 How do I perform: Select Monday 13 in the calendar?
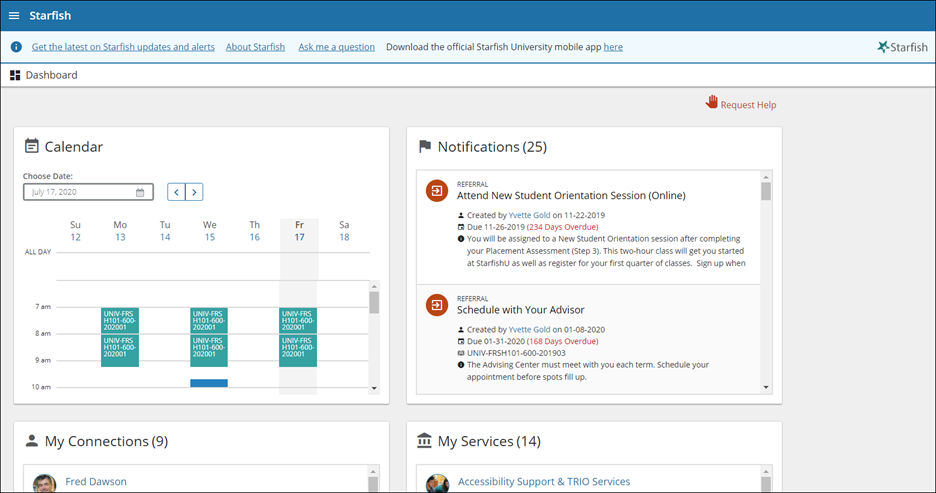pos(120,237)
